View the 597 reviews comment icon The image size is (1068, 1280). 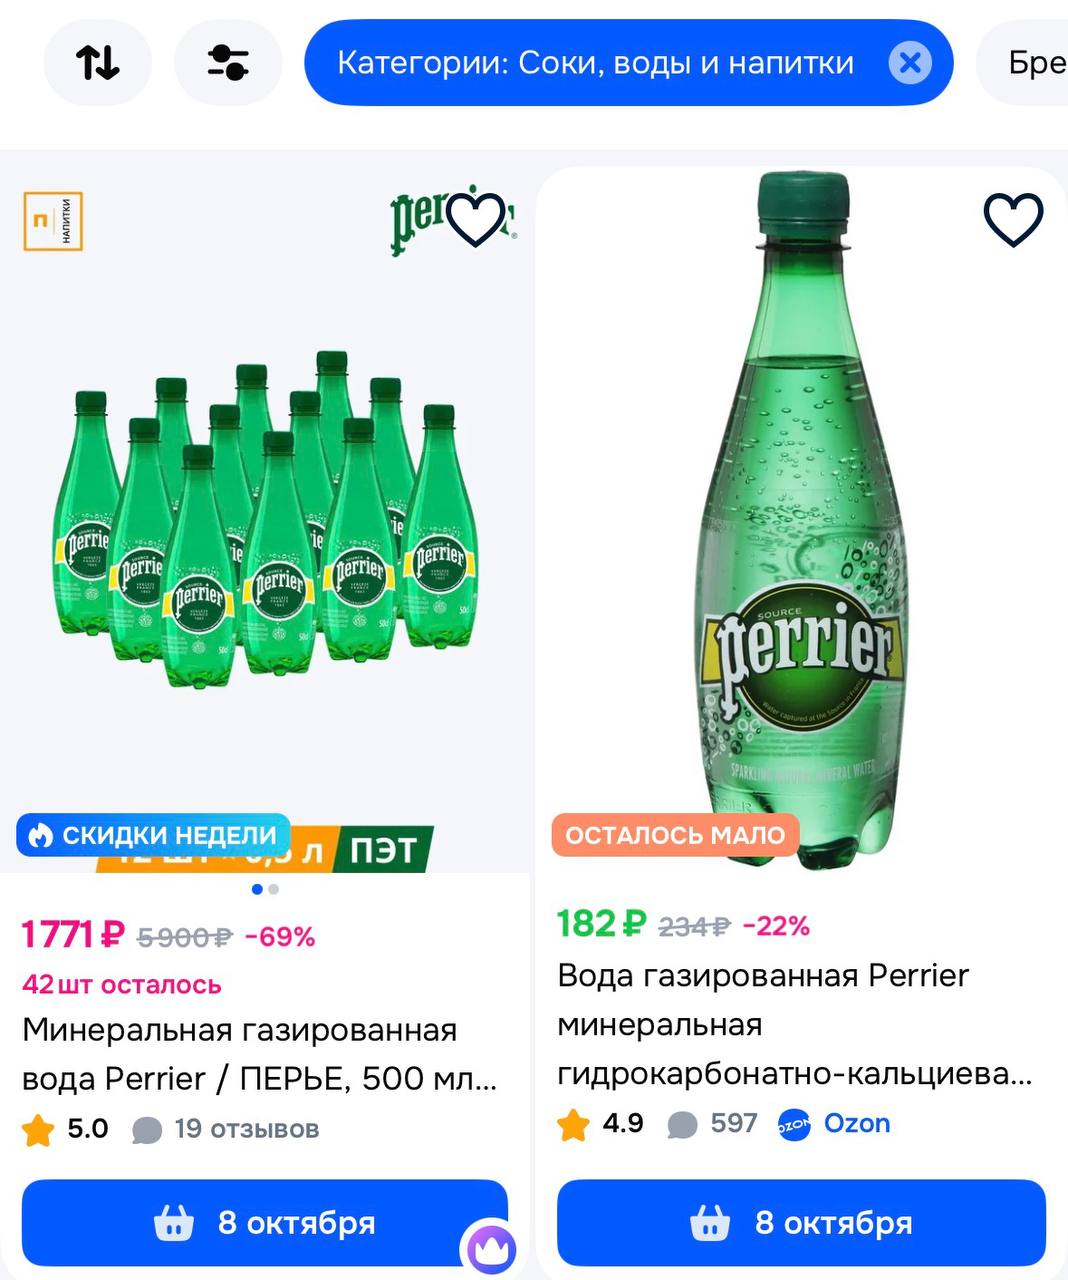point(682,1124)
